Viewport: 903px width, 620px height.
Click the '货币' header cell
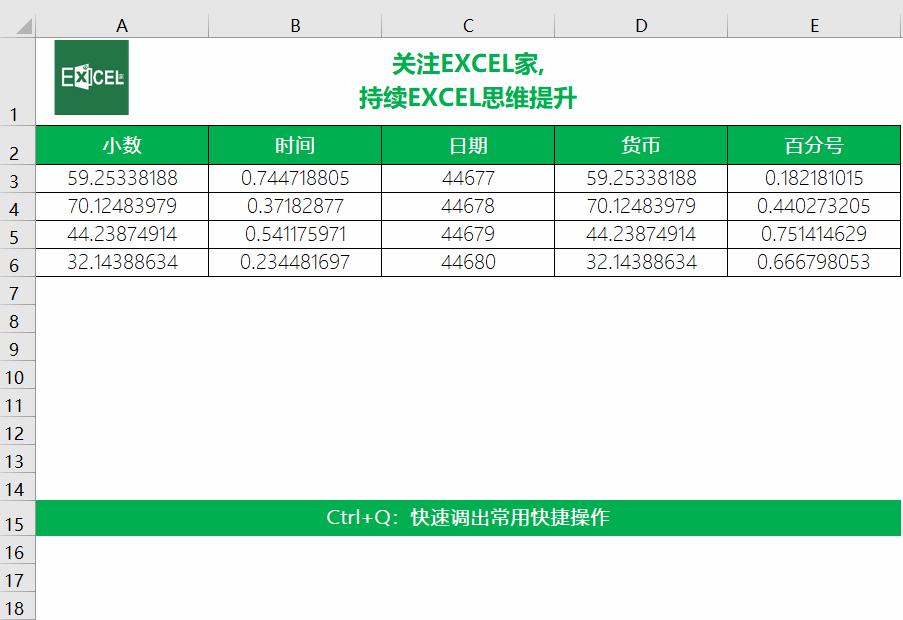pos(641,145)
